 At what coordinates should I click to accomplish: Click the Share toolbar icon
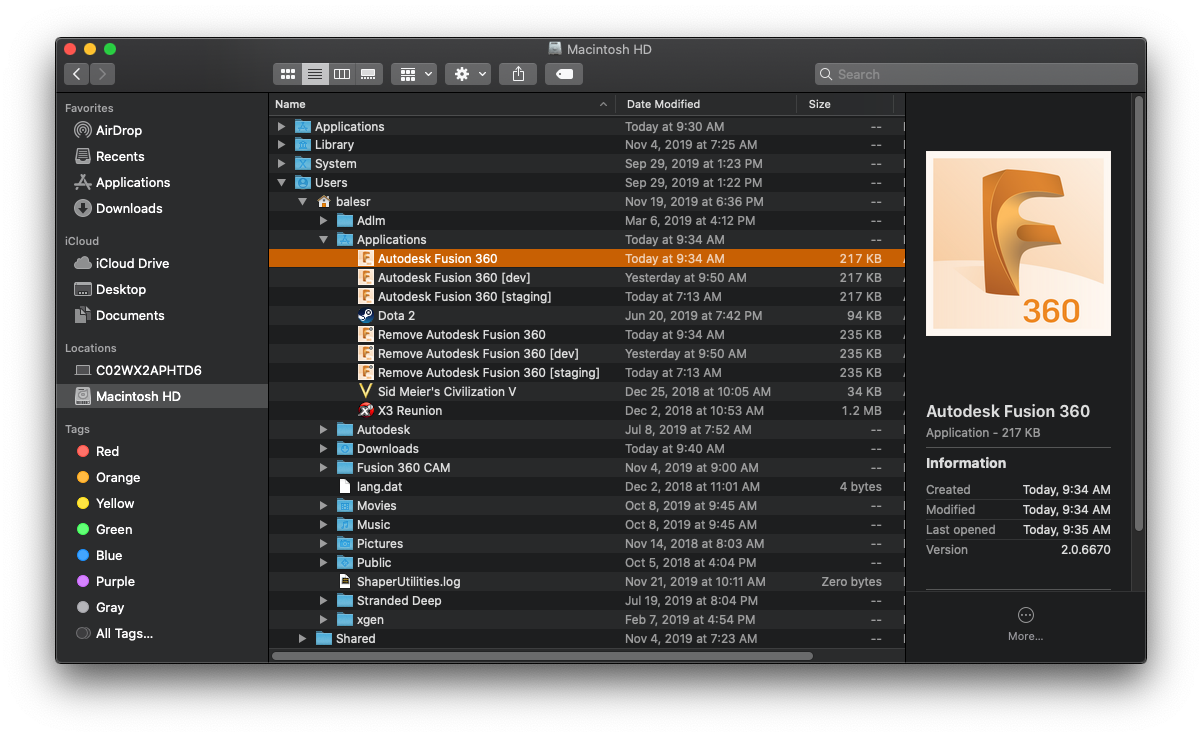[x=518, y=74]
